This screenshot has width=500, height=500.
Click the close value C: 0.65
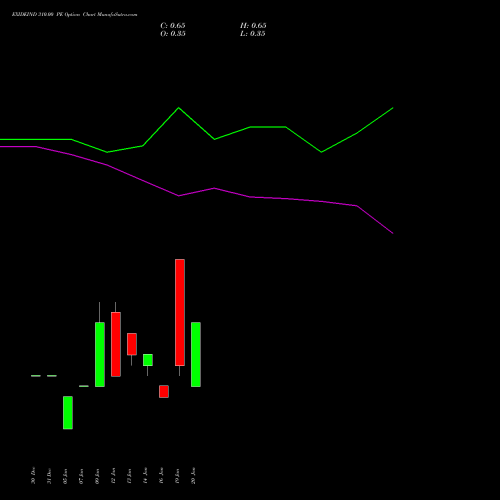pyautogui.click(x=173, y=26)
